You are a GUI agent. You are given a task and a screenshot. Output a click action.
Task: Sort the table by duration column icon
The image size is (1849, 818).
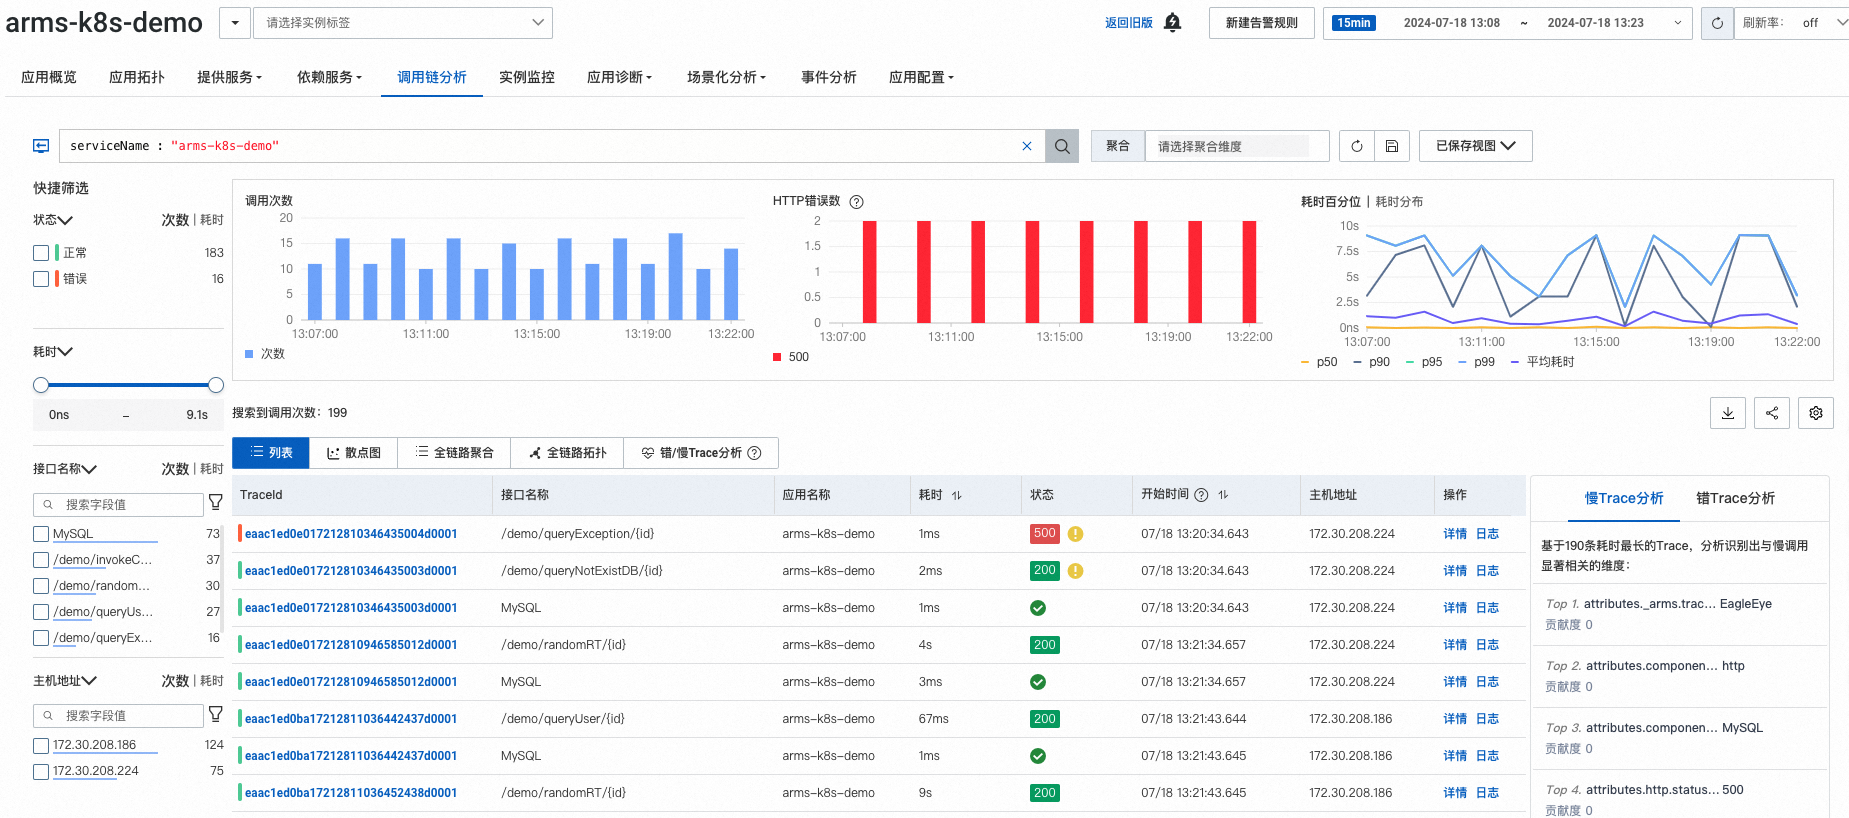956,495
